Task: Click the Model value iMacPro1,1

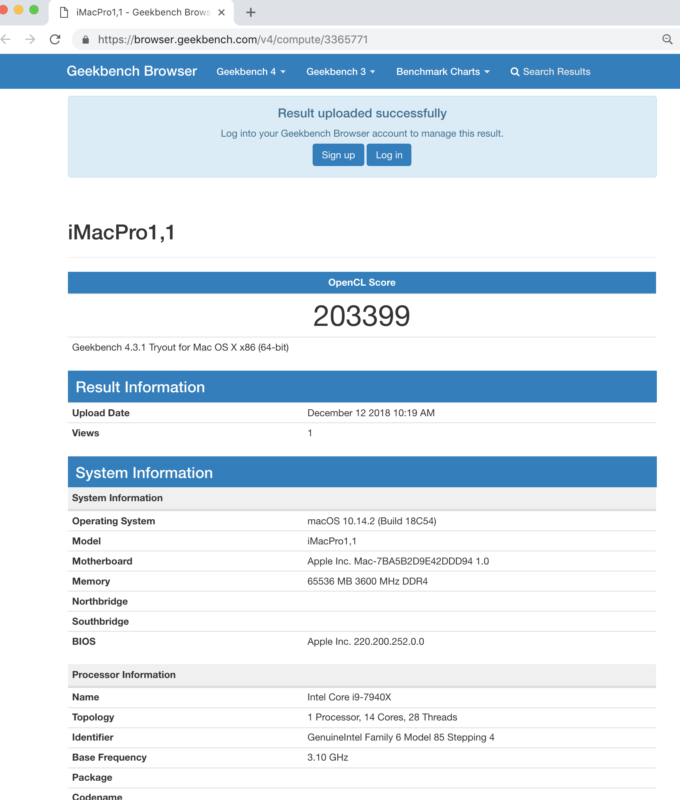Action: tap(332, 541)
